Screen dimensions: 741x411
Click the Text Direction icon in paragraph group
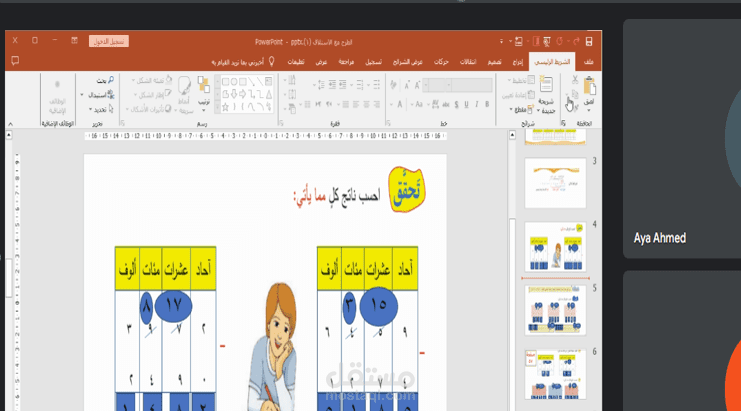pyautogui.click(x=290, y=80)
